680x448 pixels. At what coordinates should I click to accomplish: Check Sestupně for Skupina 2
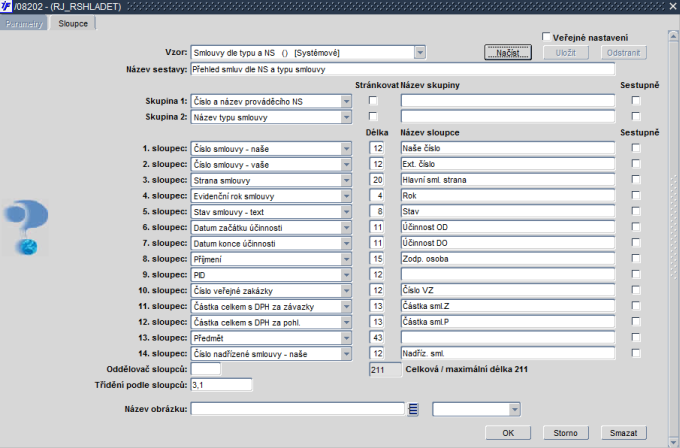pyautogui.click(x=636, y=116)
